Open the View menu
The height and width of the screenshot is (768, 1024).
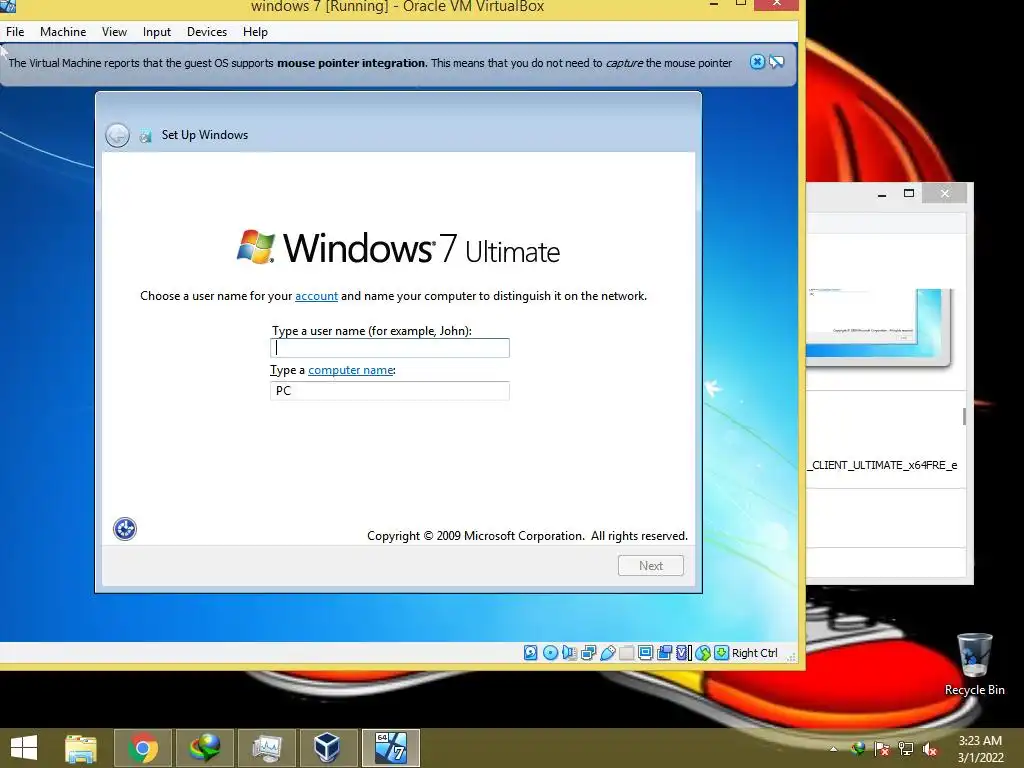pyautogui.click(x=114, y=31)
